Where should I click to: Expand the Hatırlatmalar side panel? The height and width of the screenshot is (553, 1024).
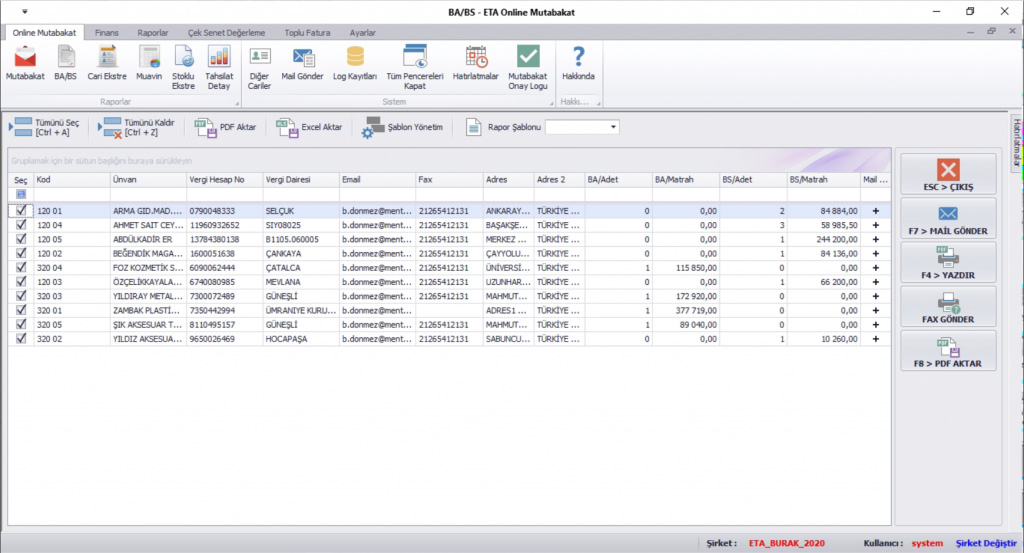[x=1017, y=143]
